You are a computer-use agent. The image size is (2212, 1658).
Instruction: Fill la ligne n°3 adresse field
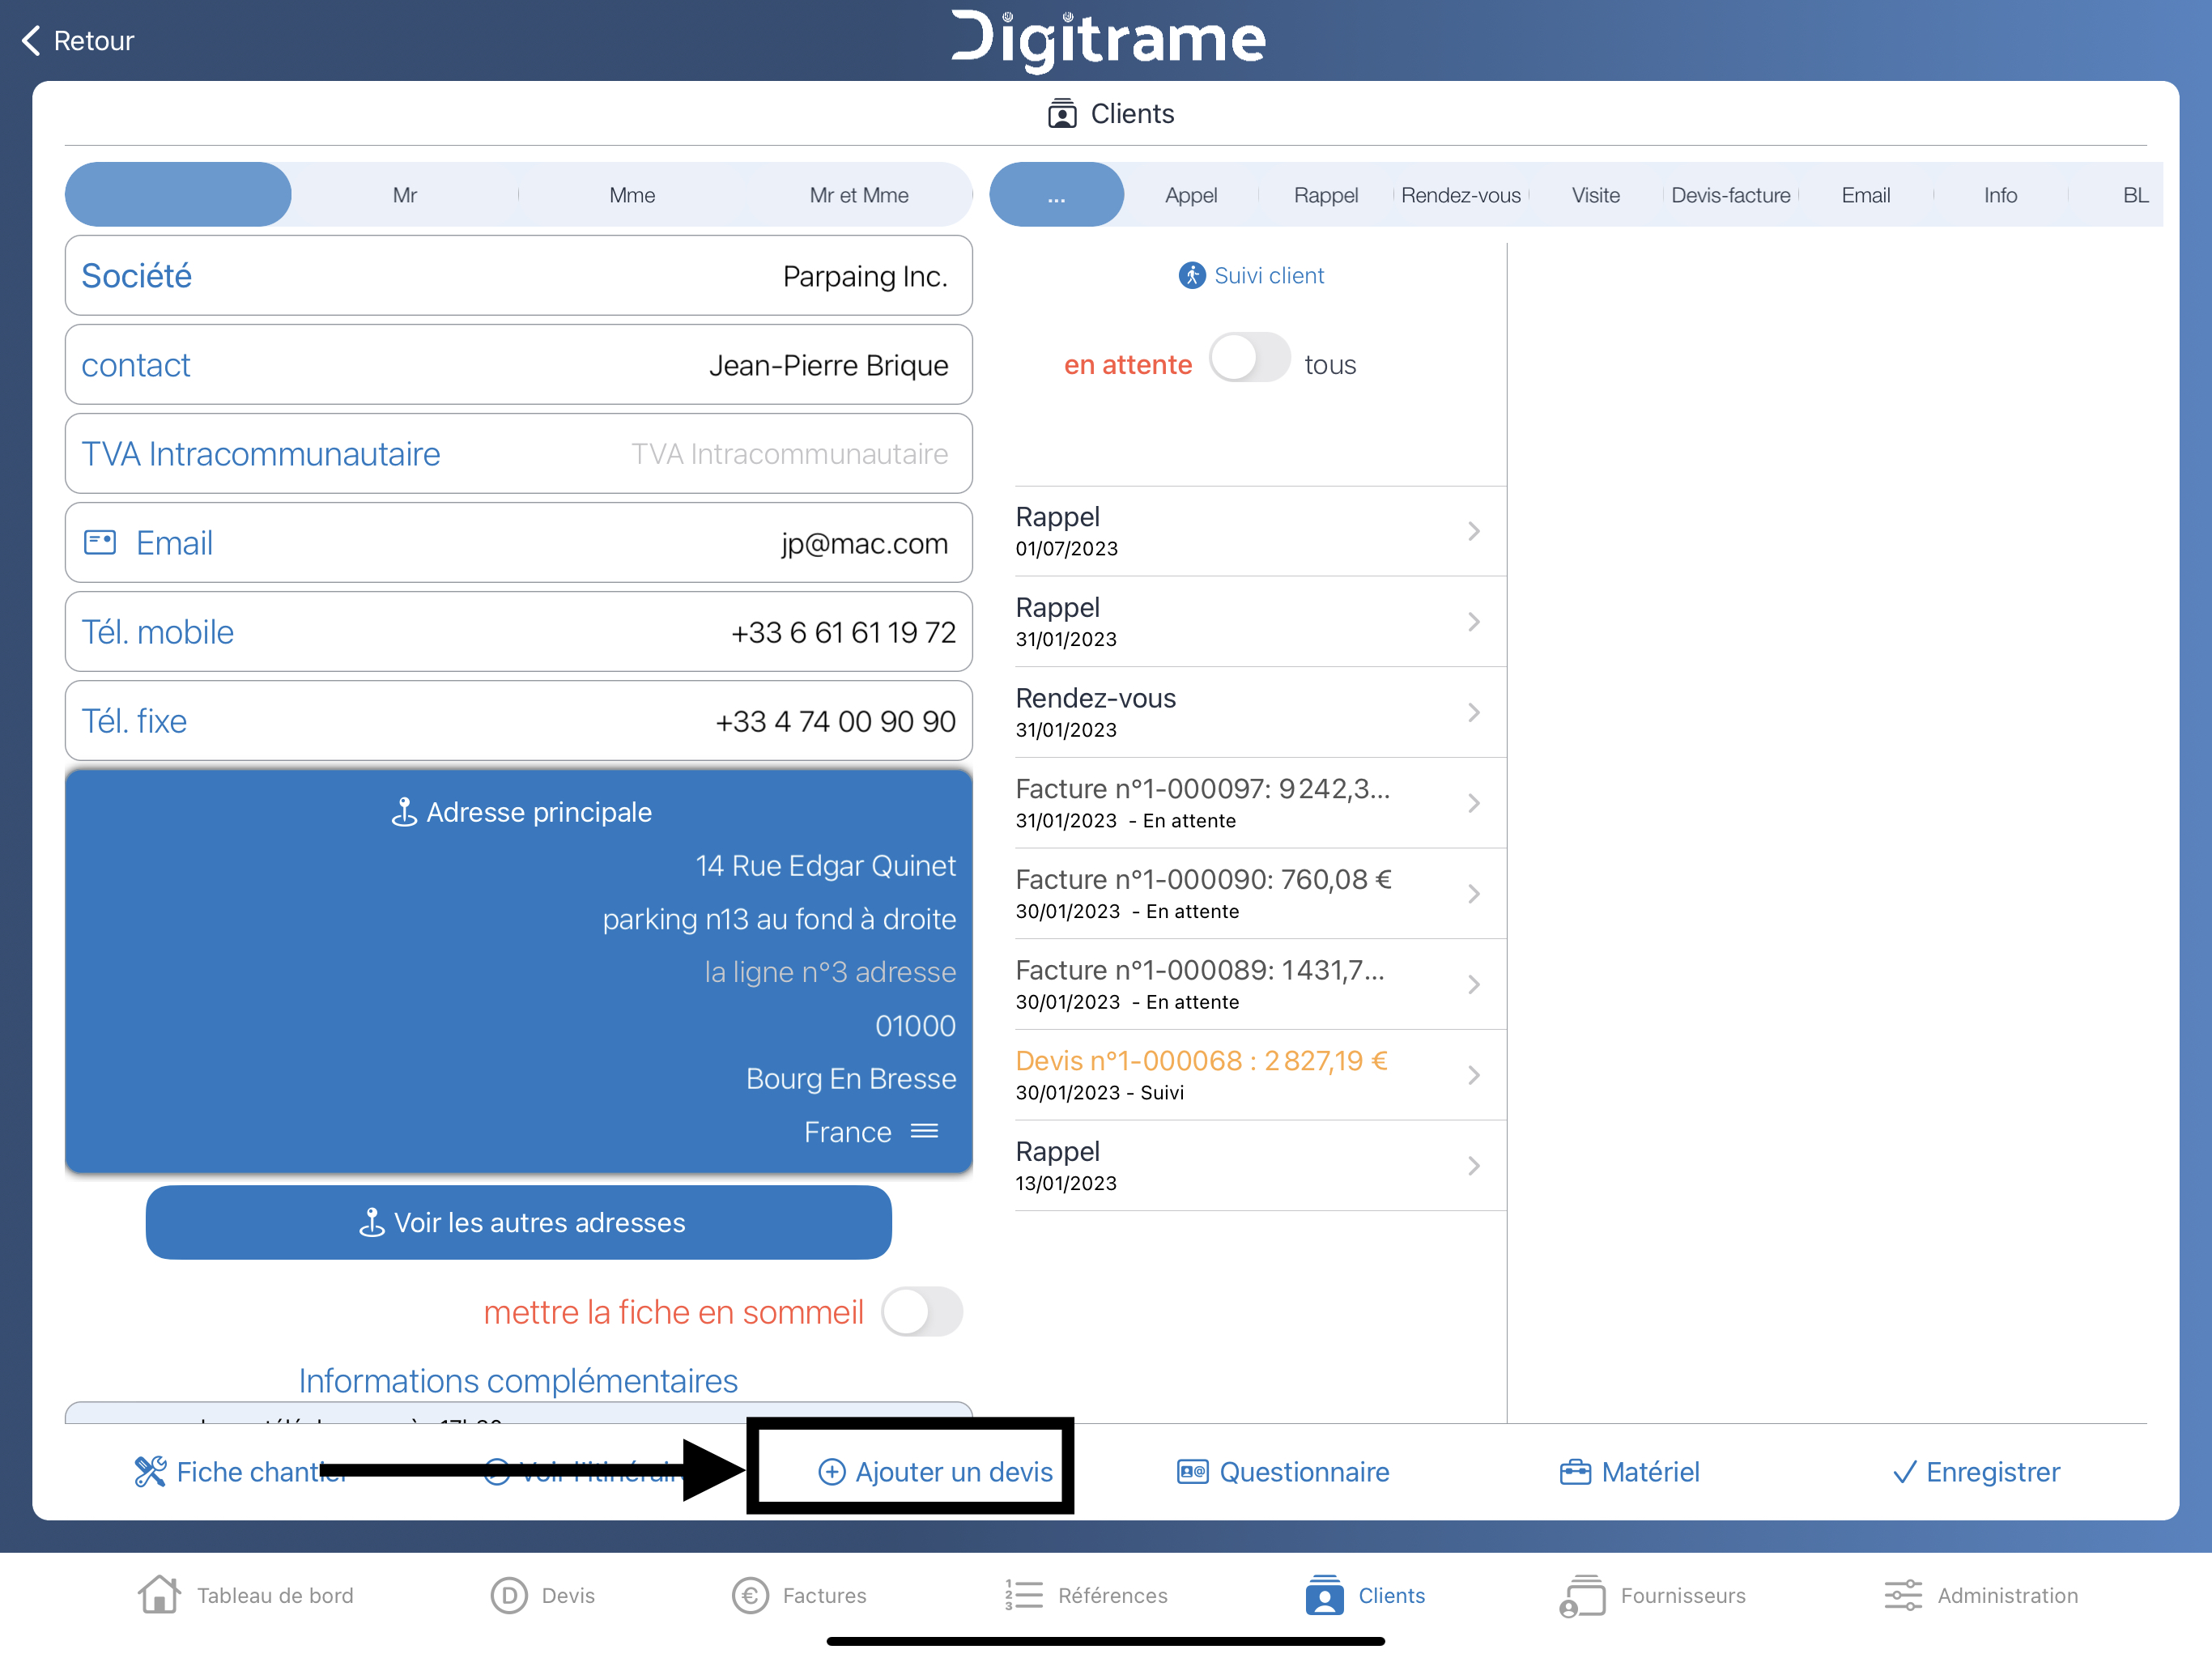pyautogui.click(x=830, y=972)
